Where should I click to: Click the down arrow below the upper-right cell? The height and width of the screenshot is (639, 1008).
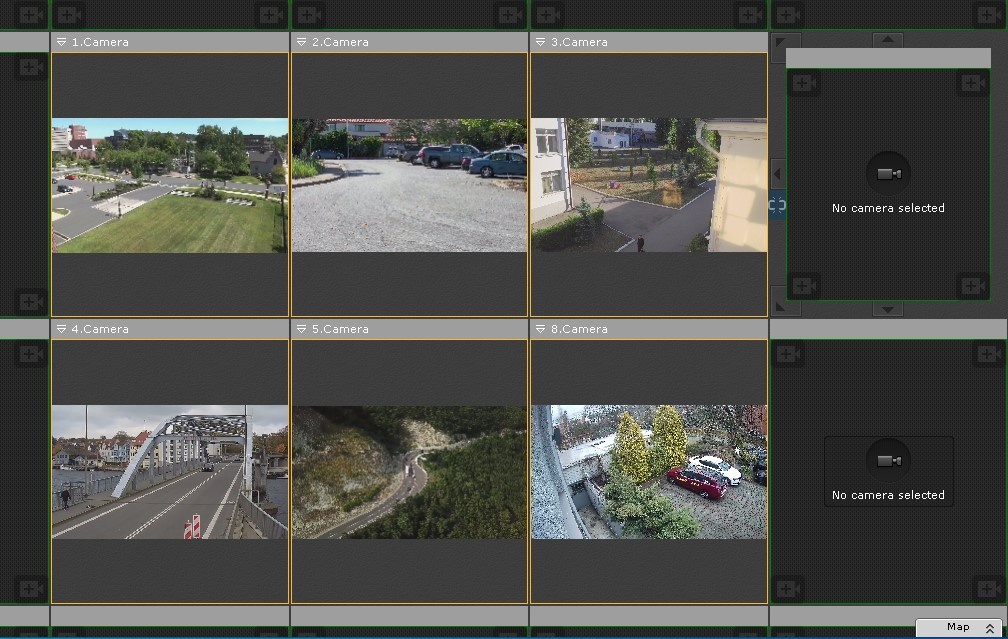(888, 309)
